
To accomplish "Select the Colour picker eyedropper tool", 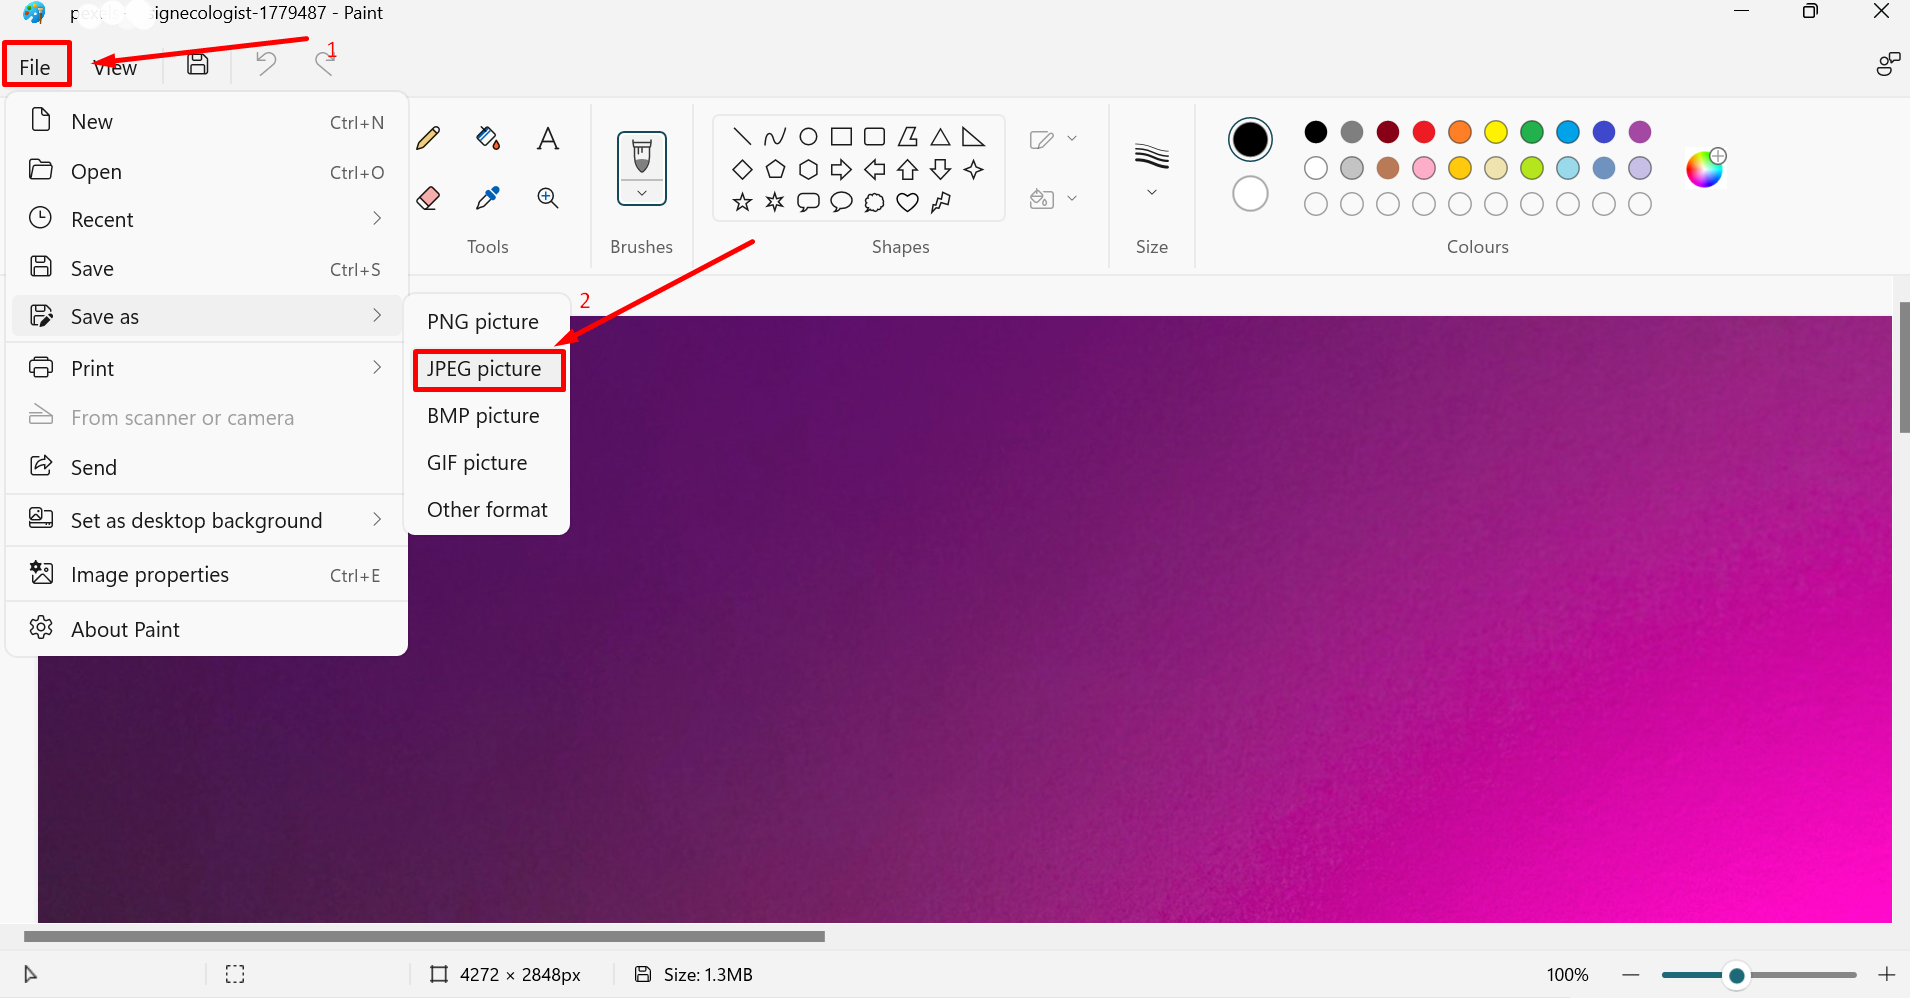I will pos(488,198).
